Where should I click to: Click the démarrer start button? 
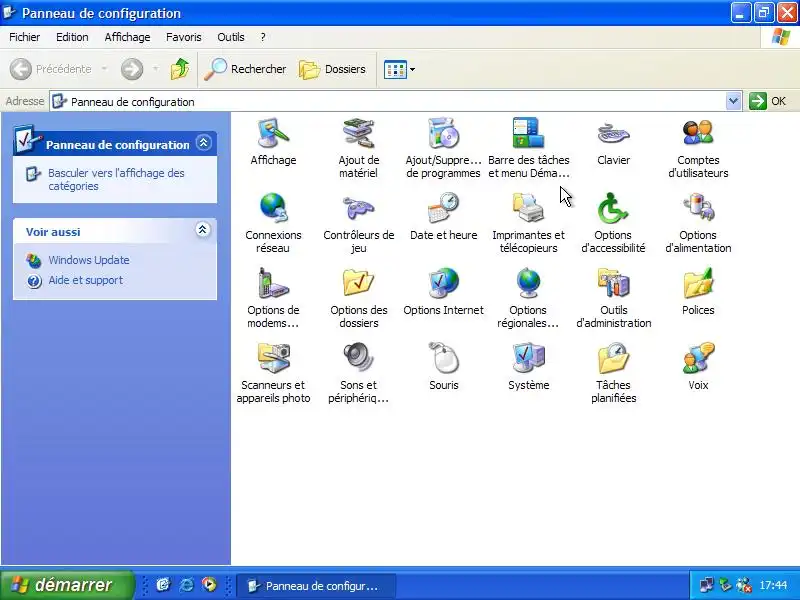pos(67,585)
